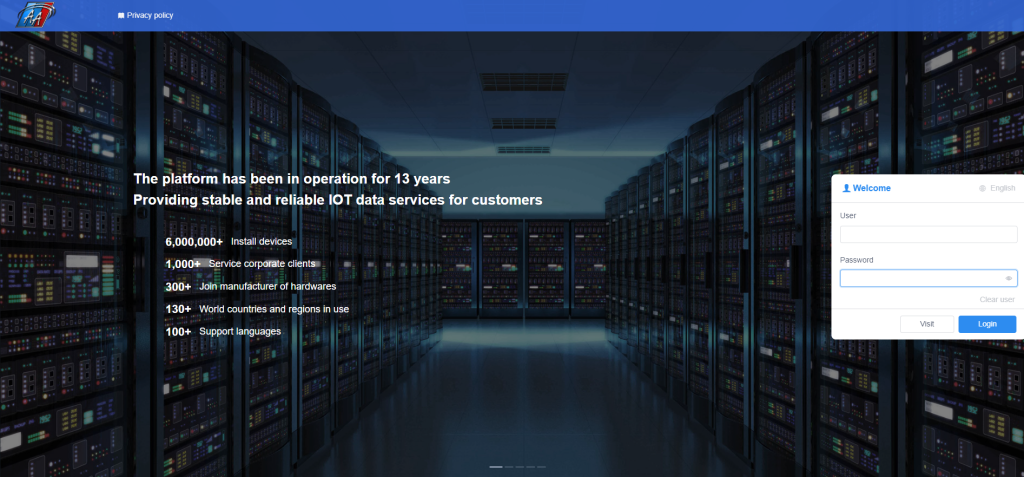Click the user silhouette icon beside Welcome

point(847,188)
